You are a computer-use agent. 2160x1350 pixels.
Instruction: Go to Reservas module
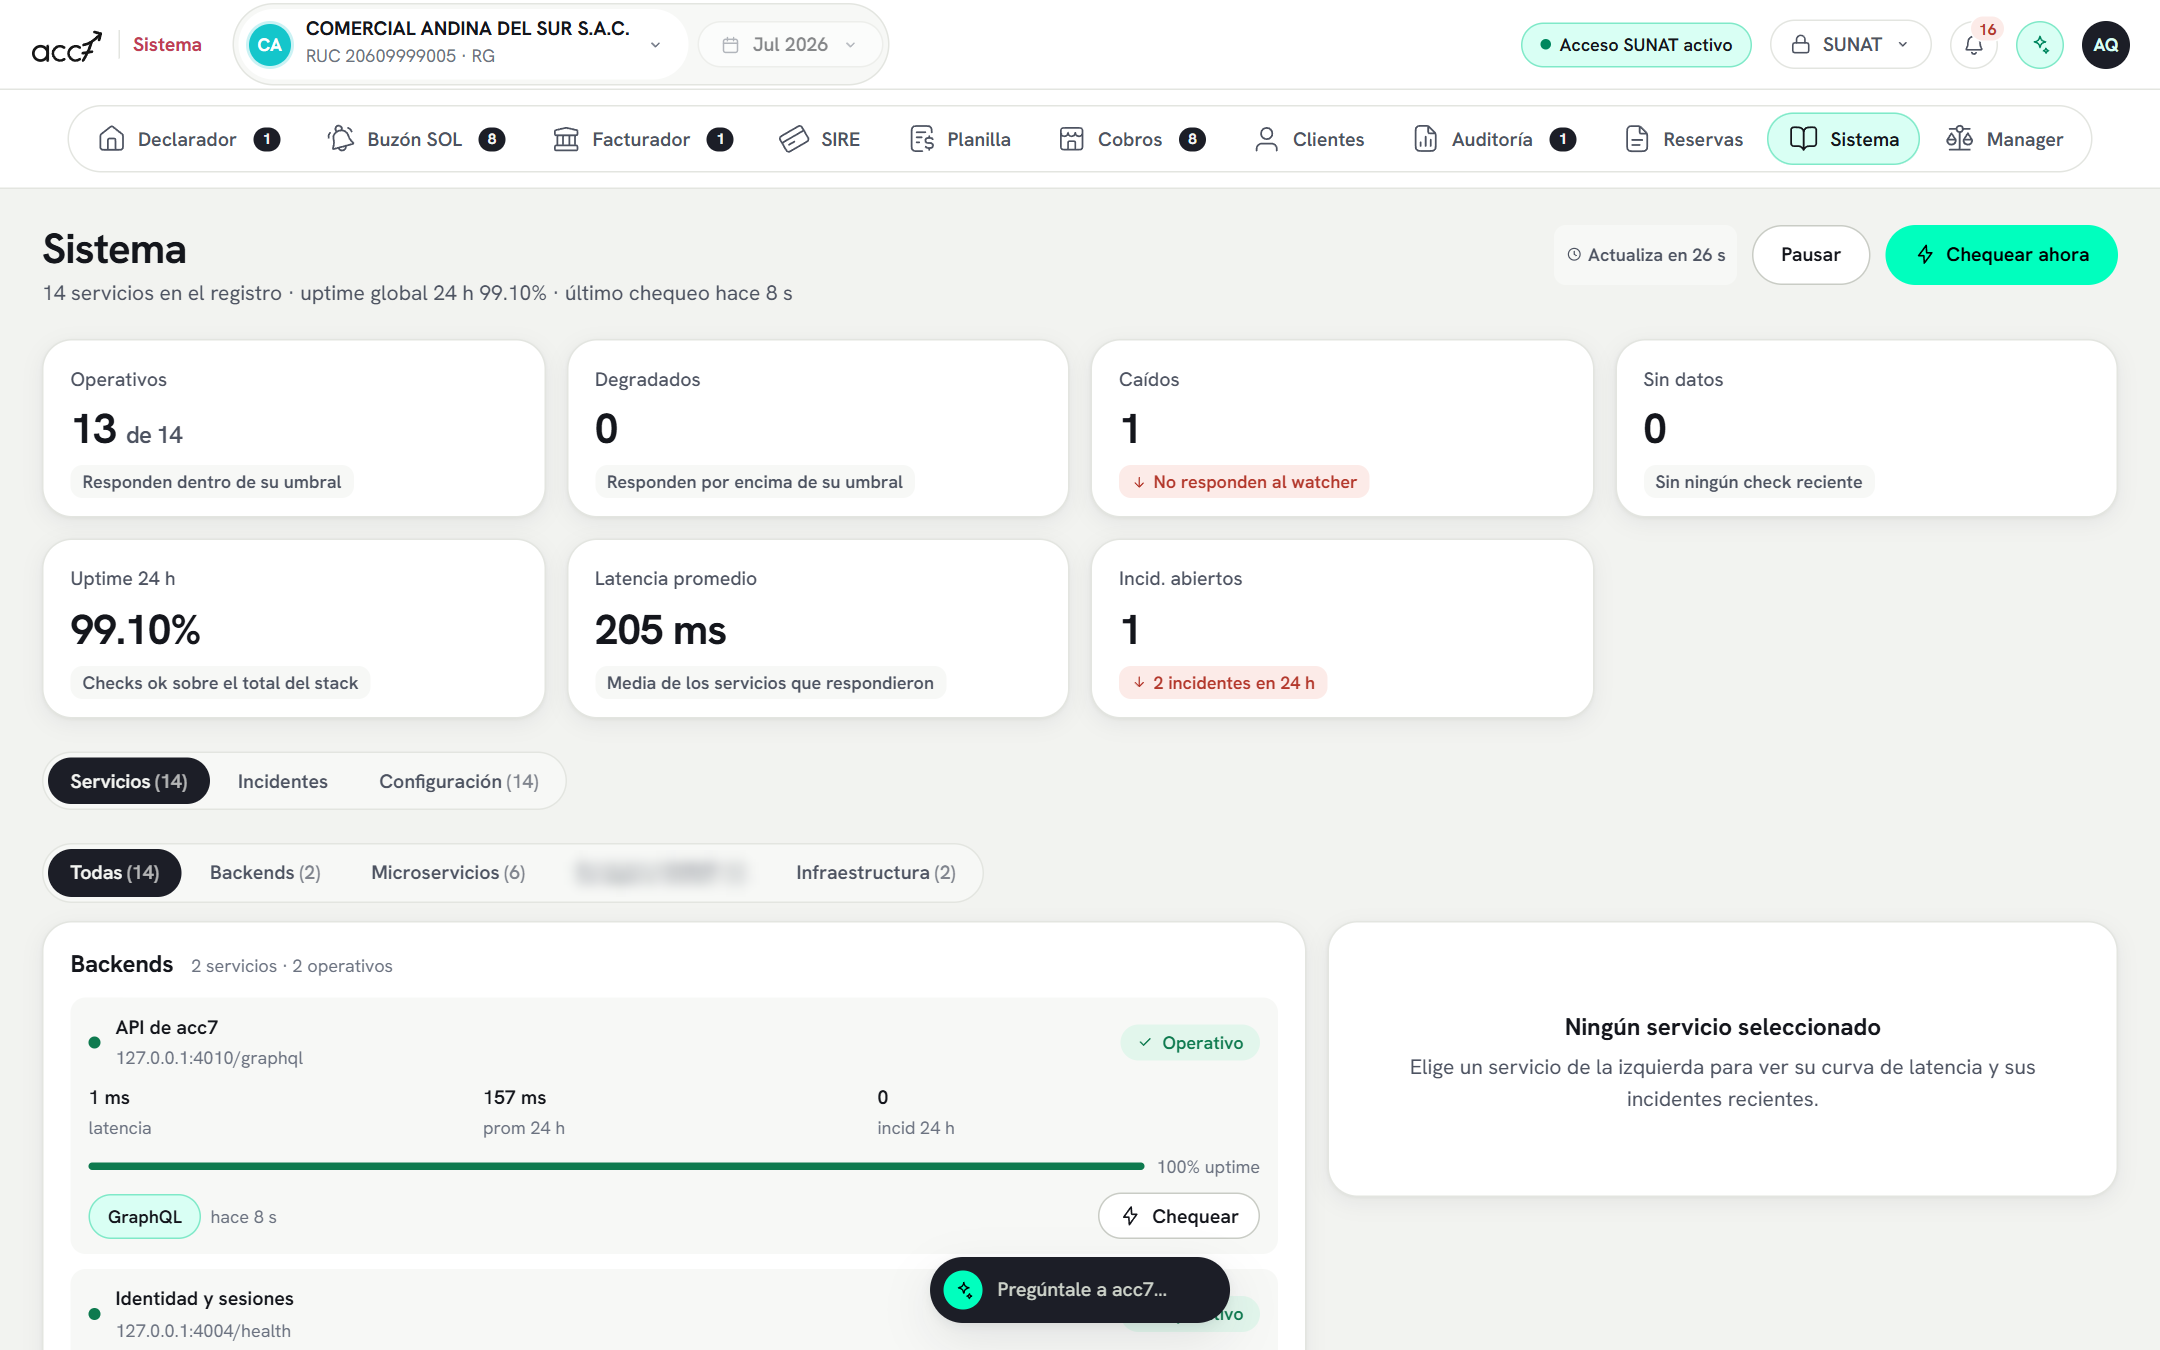click(x=1684, y=139)
